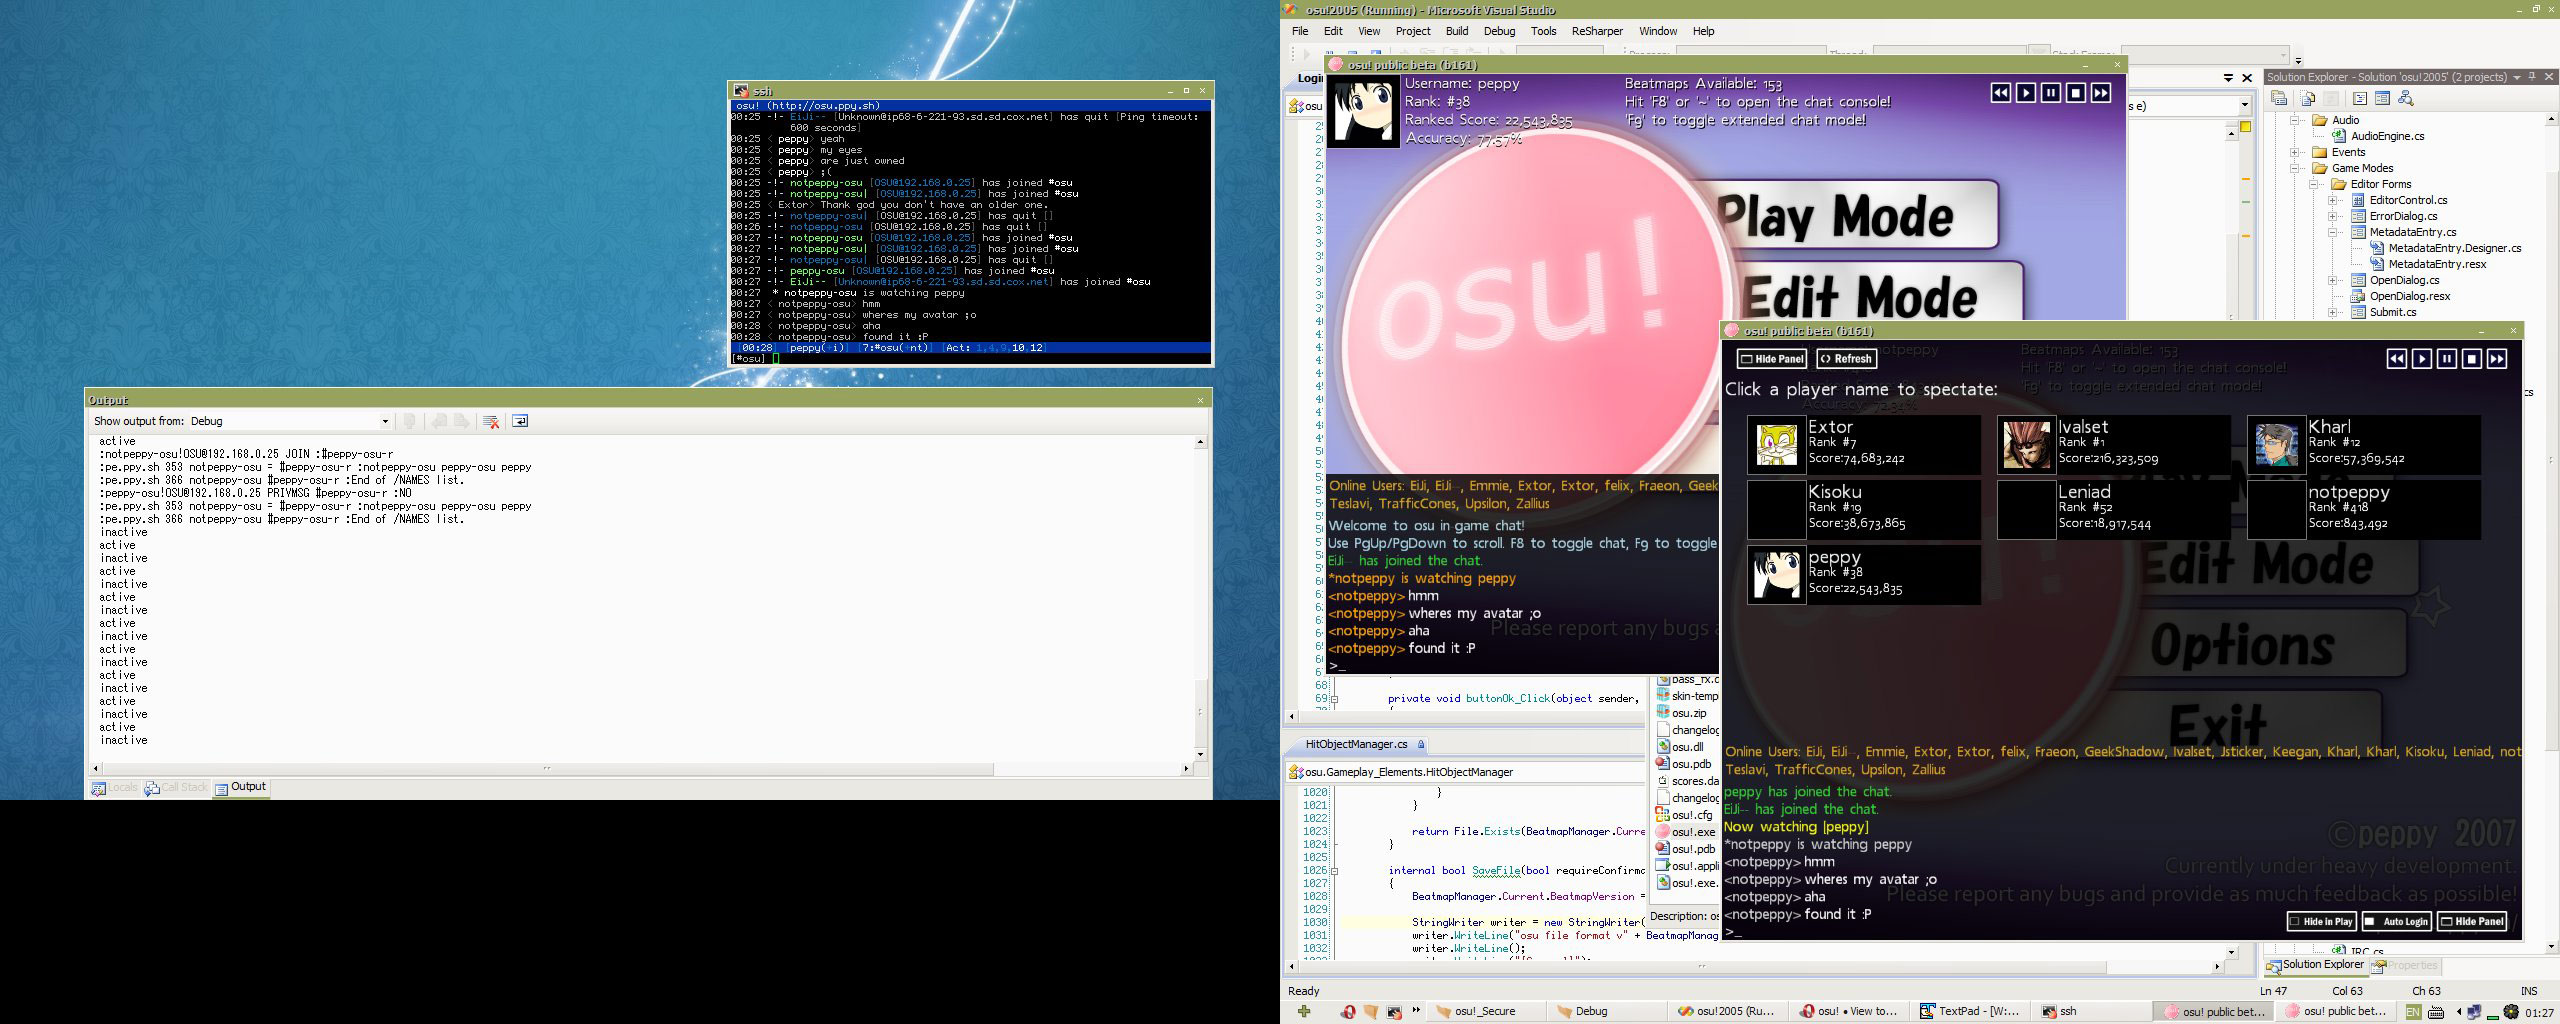Click View Class Diagram icon in Solution Explorer
2560x1024 pixels.
(2406, 98)
